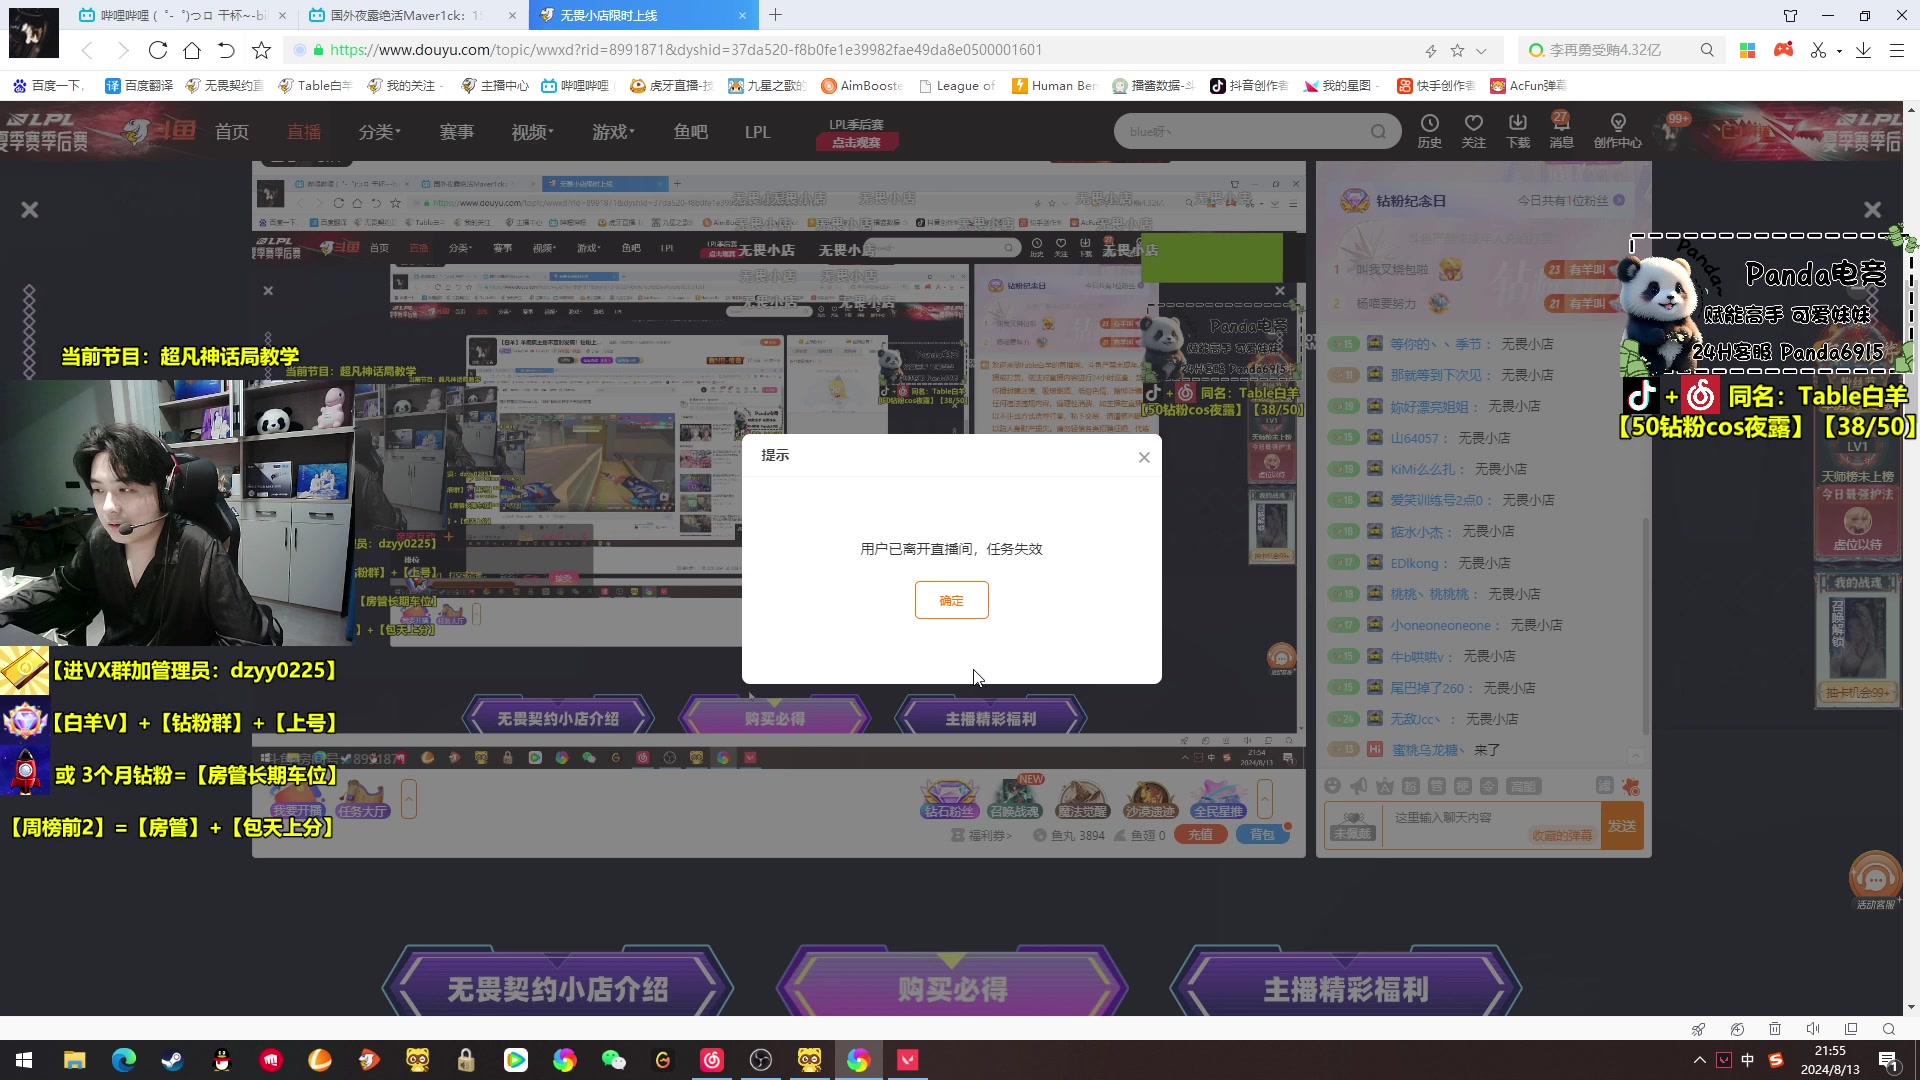Click the 确定 button in the dialog
This screenshot has width=1920, height=1080.
[951, 600]
